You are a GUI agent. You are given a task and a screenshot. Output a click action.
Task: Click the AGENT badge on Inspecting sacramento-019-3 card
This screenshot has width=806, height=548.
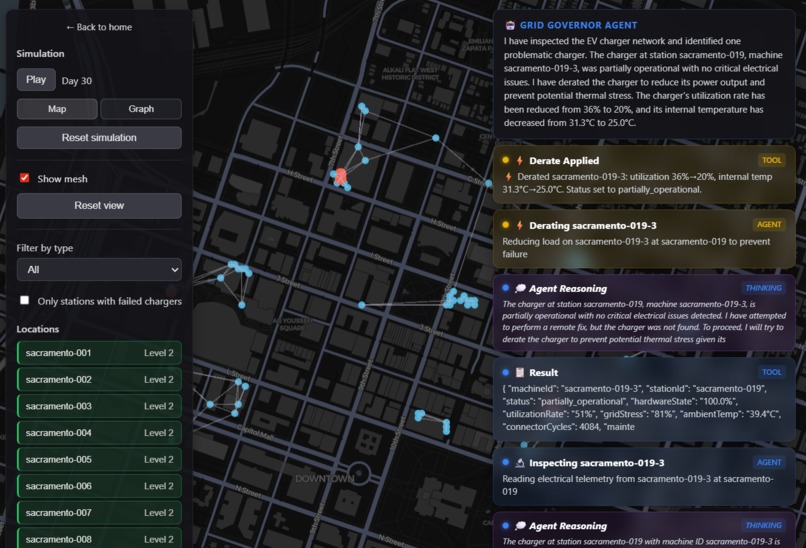tap(769, 462)
